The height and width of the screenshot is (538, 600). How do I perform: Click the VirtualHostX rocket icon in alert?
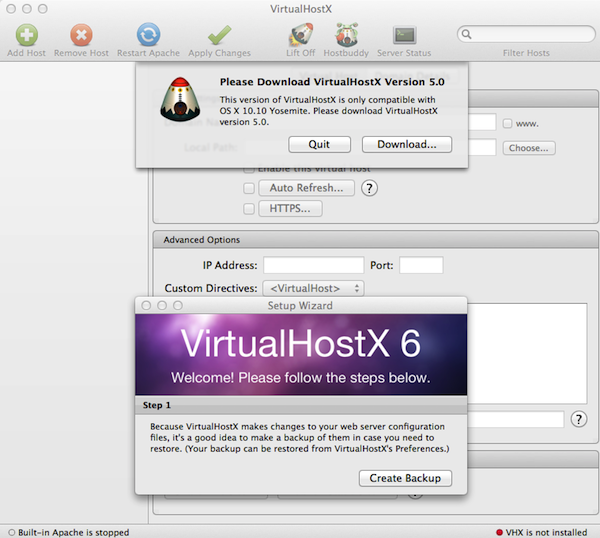pyautogui.click(x=180, y=99)
